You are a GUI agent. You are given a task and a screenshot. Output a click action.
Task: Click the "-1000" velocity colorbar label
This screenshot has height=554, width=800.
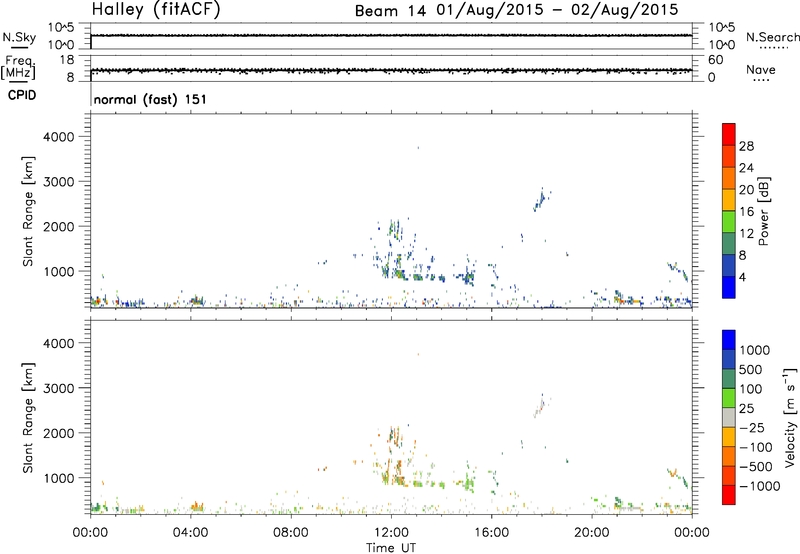point(759,486)
